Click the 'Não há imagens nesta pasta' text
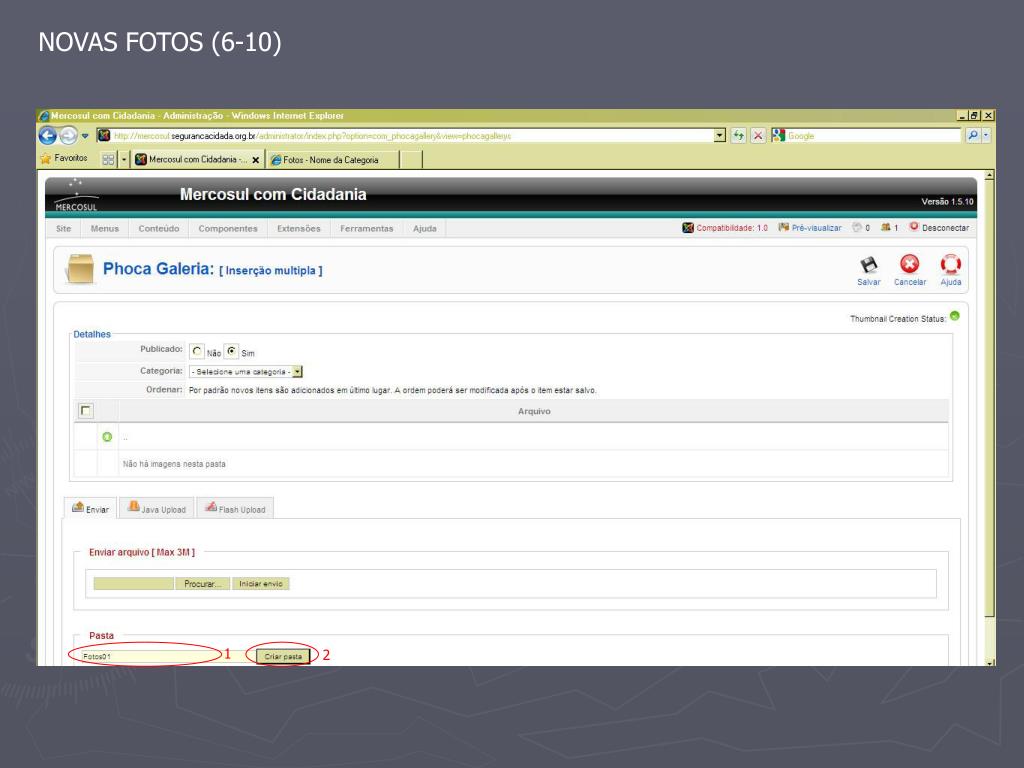Screen dimensions: 1024x768 [174, 464]
